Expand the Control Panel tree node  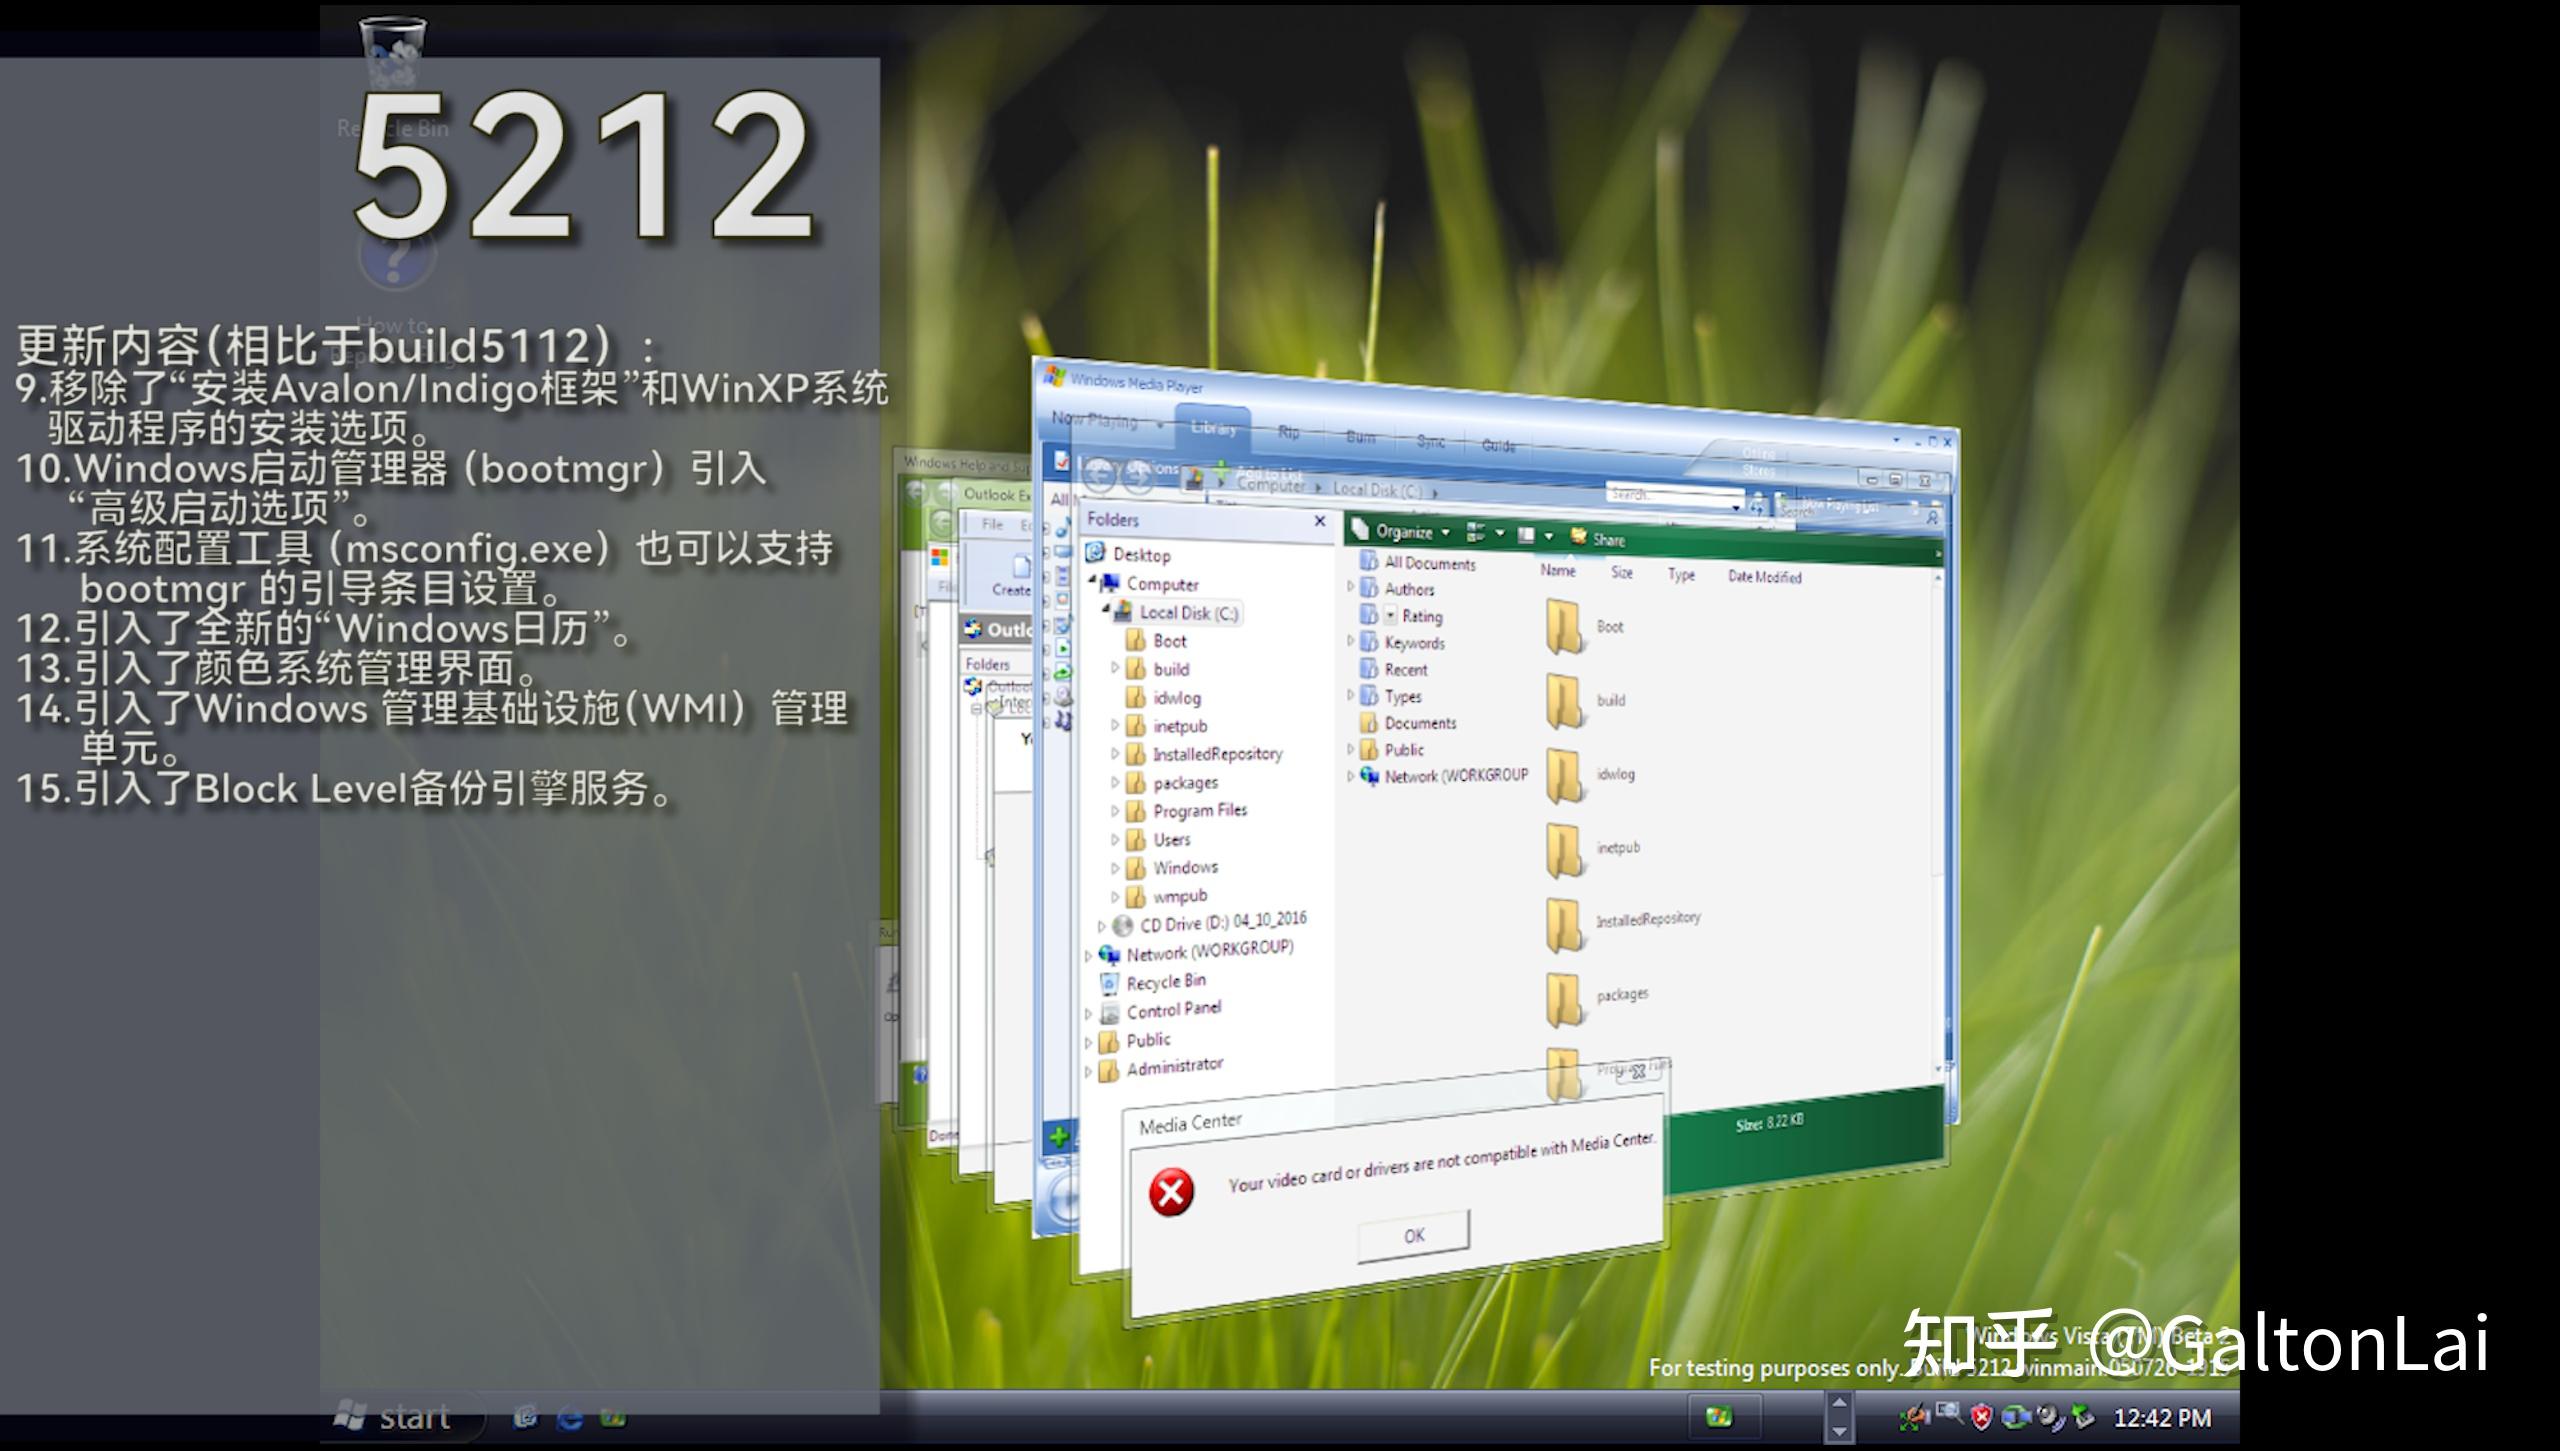pos(1089,1014)
